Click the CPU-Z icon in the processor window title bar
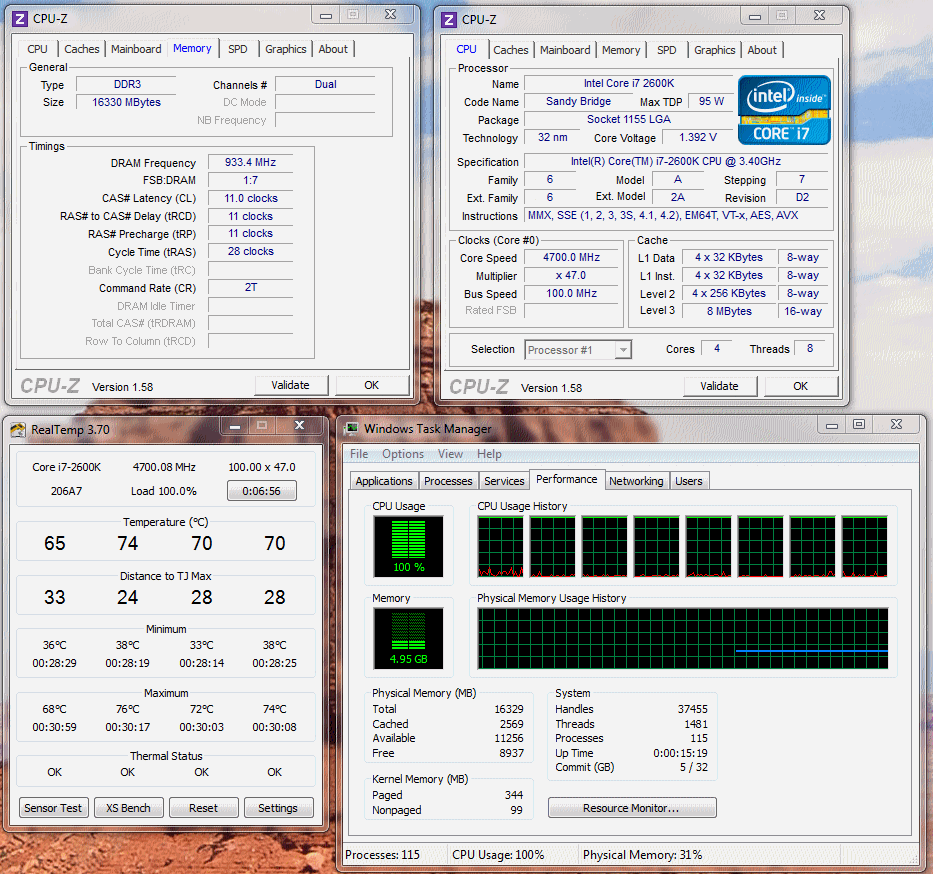Viewport: 933px width, 874px height. coord(450,19)
